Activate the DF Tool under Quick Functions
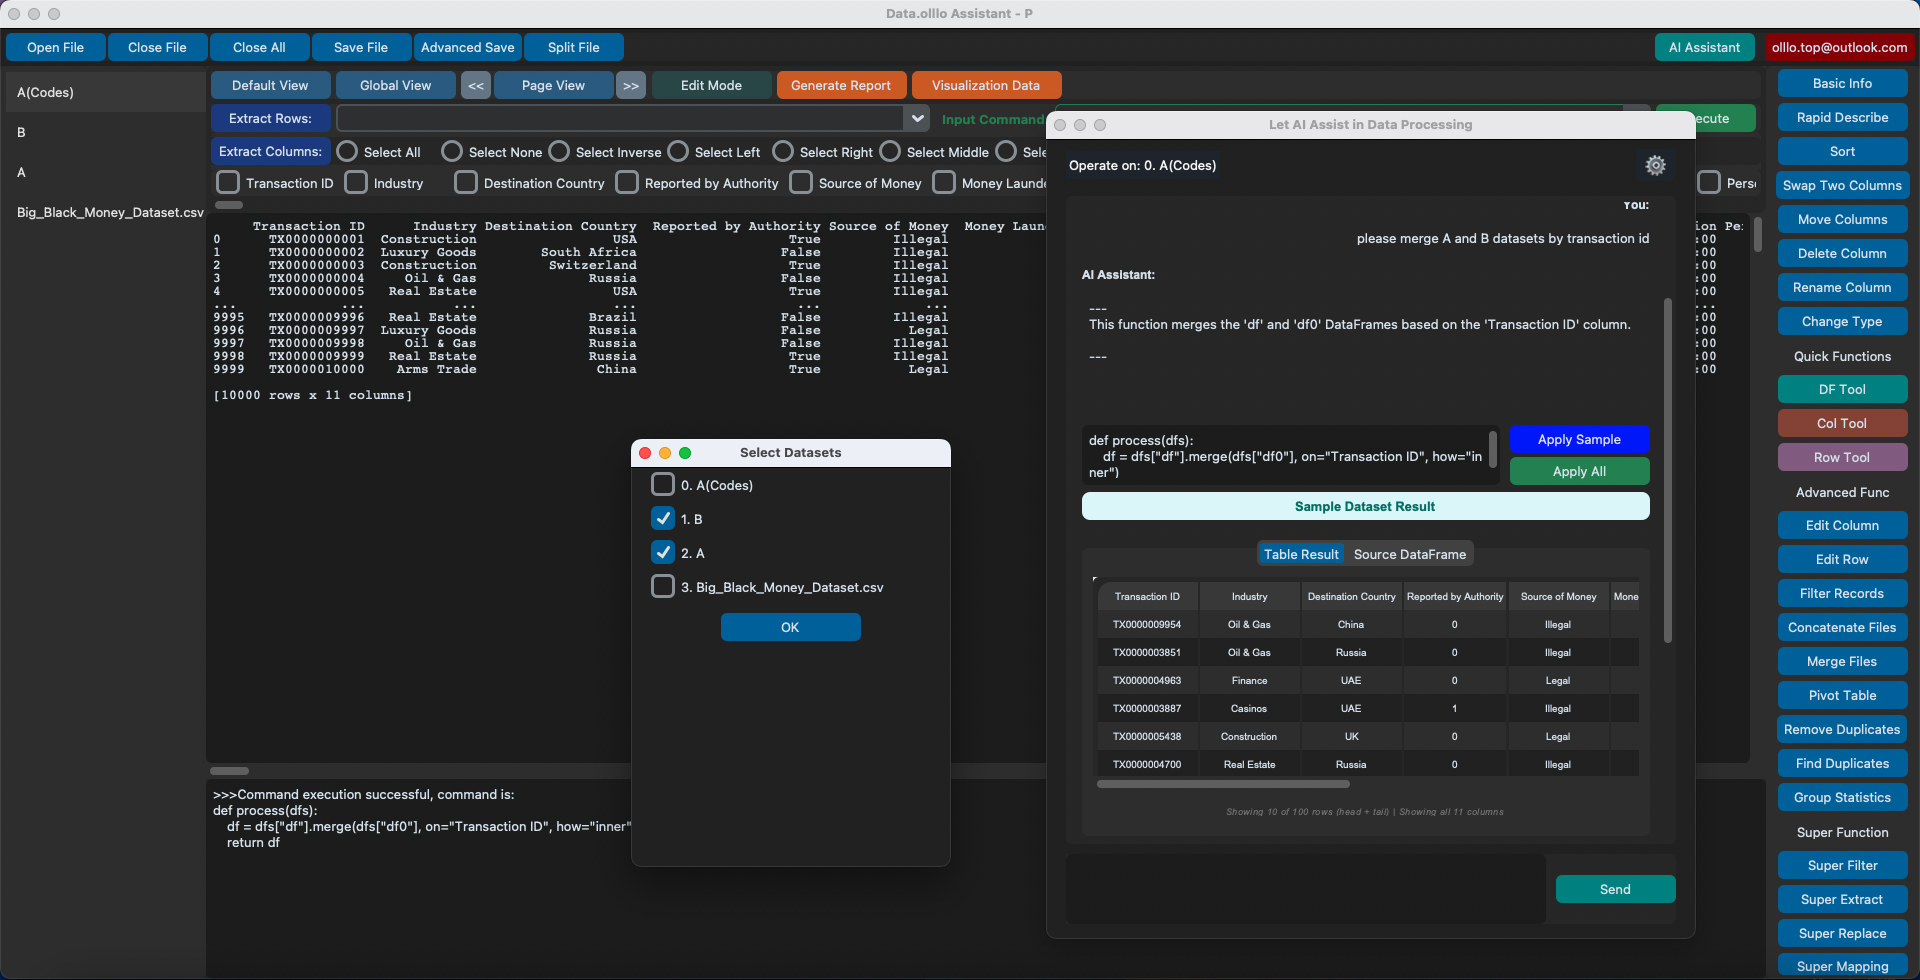 (x=1841, y=389)
